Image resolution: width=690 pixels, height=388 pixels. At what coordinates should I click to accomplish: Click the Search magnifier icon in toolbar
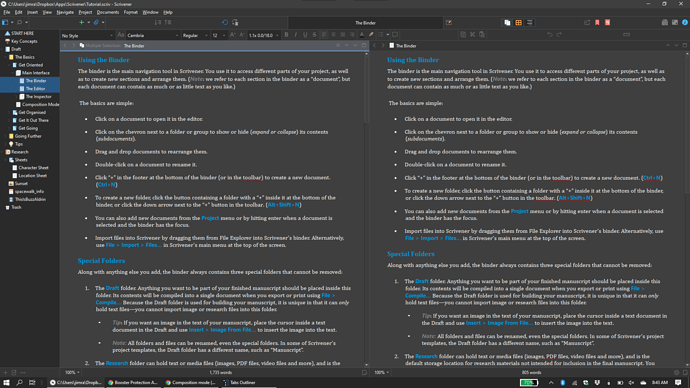pos(19,22)
